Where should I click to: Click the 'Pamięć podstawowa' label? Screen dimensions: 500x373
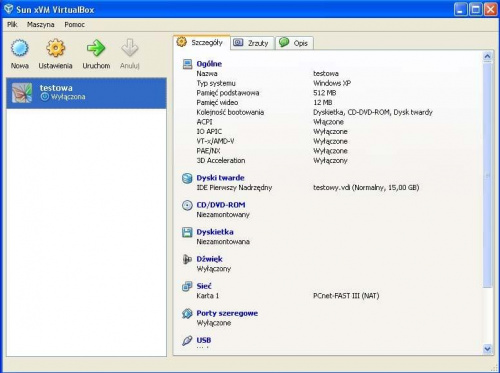pyautogui.click(x=228, y=93)
